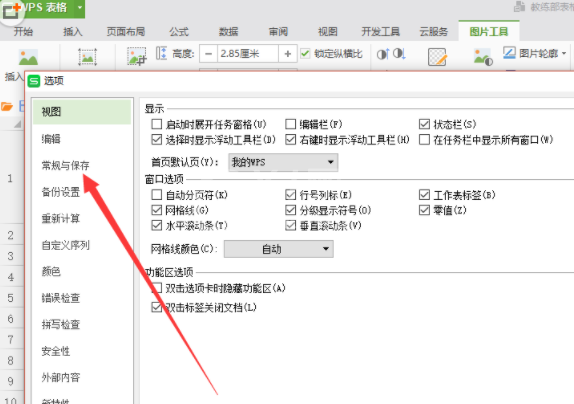The image size is (574, 404).
Task: Switch to 页面布局 ribbon tab
Action: [x=126, y=32]
